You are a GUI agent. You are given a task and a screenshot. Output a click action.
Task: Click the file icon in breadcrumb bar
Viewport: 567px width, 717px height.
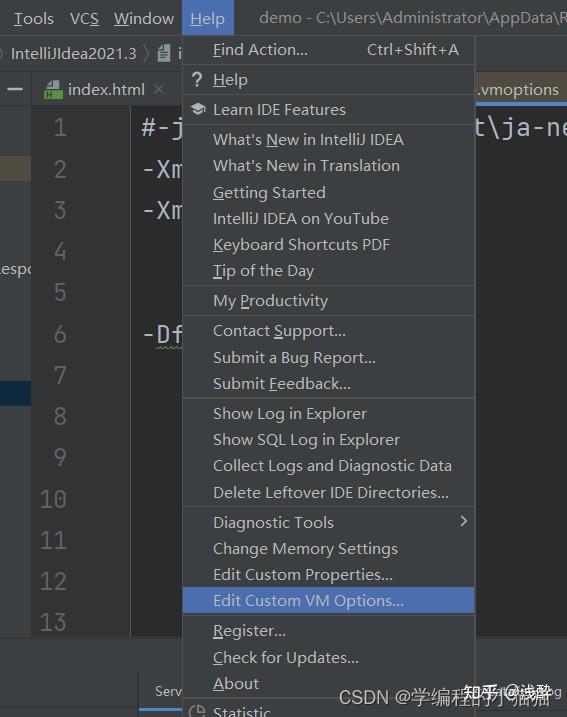tap(164, 54)
